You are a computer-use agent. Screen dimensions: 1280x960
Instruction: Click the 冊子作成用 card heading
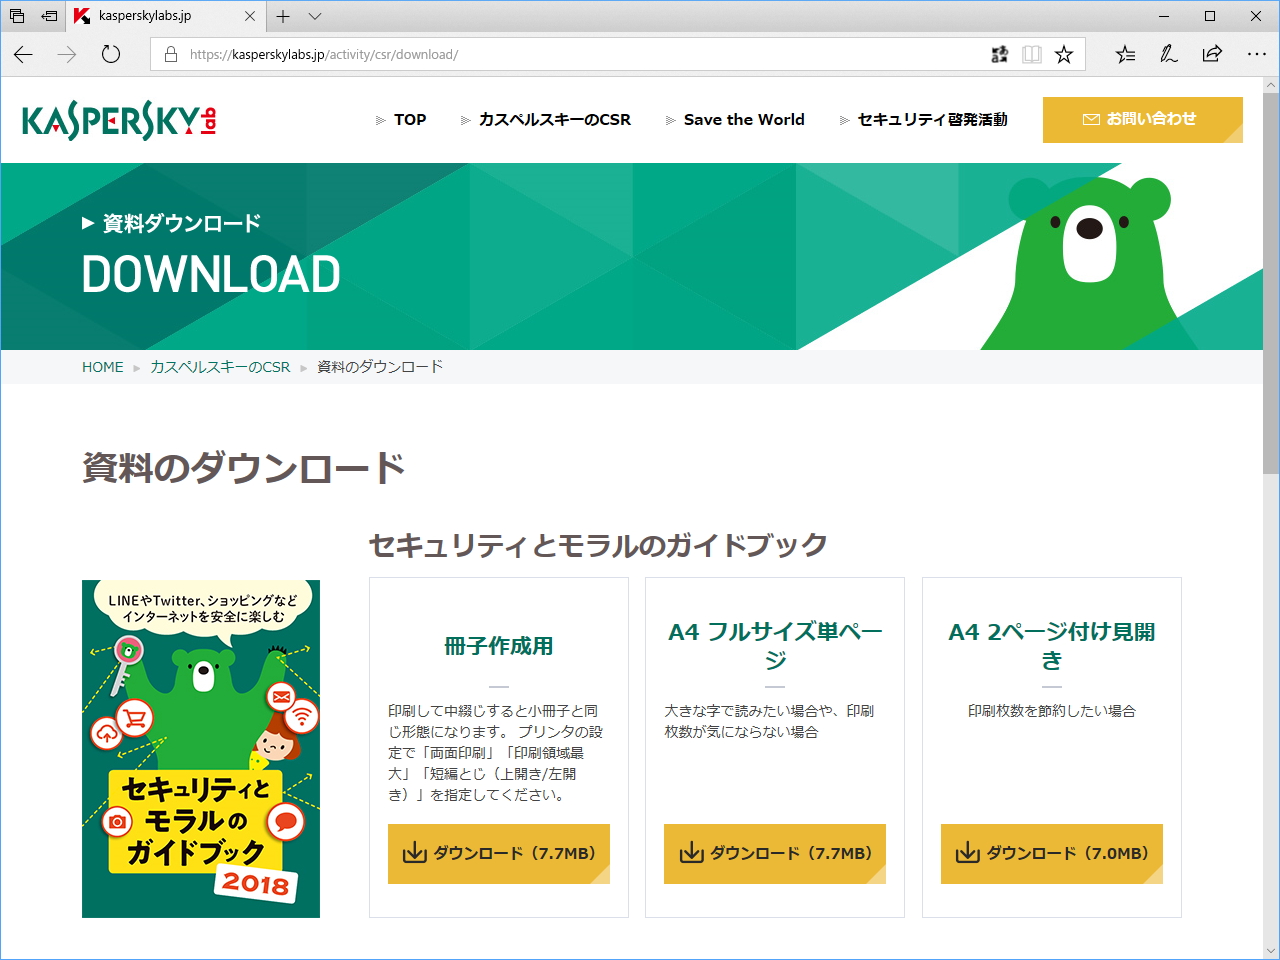(x=499, y=646)
